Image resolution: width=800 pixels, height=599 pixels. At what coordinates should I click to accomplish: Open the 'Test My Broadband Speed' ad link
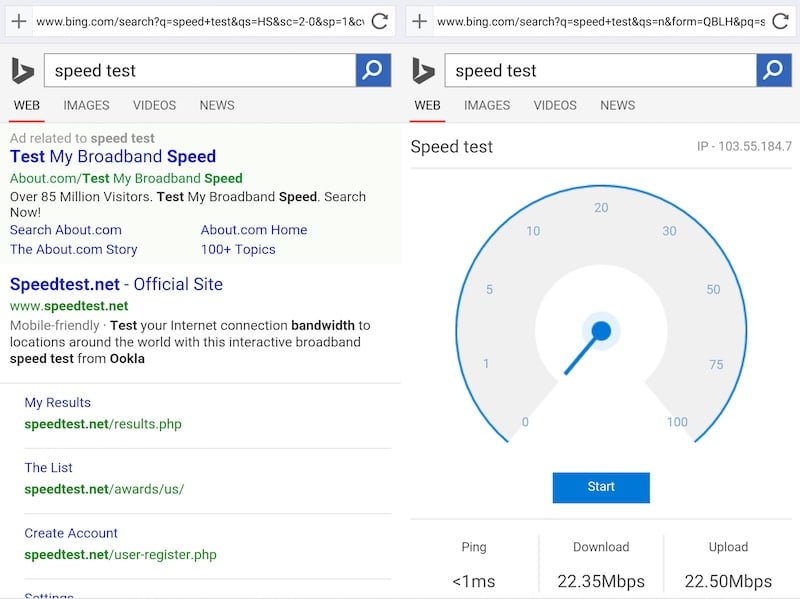click(113, 156)
